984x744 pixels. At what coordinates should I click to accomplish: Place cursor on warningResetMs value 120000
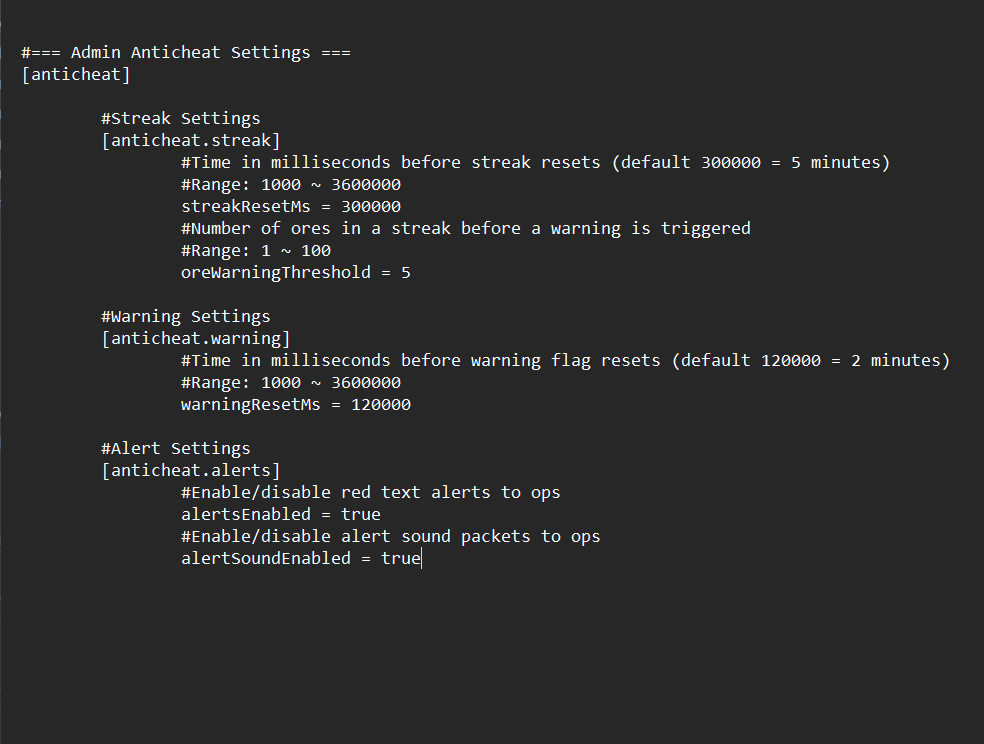tap(381, 404)
